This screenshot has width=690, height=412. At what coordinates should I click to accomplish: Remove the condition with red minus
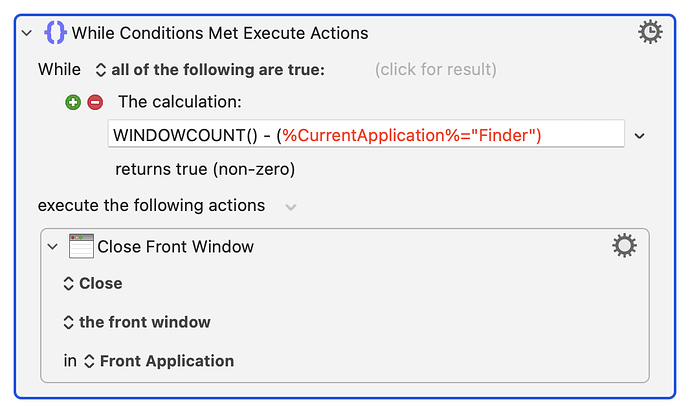tap(95, 102)
